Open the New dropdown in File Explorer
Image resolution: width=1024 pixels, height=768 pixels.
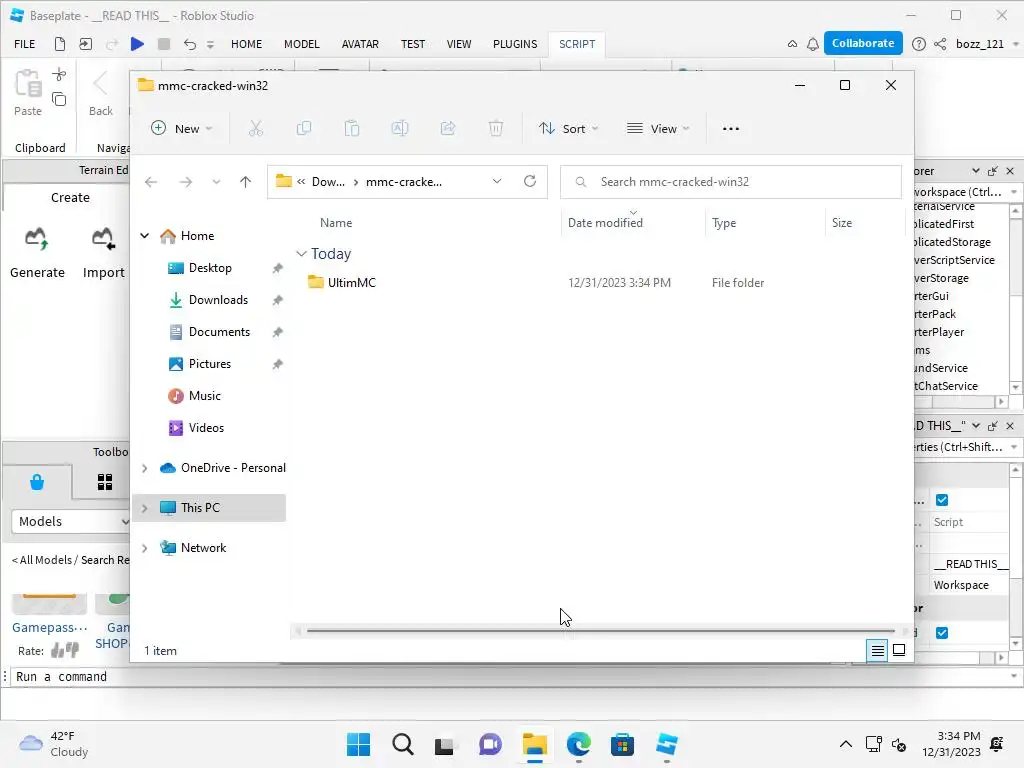click(182, 129)
